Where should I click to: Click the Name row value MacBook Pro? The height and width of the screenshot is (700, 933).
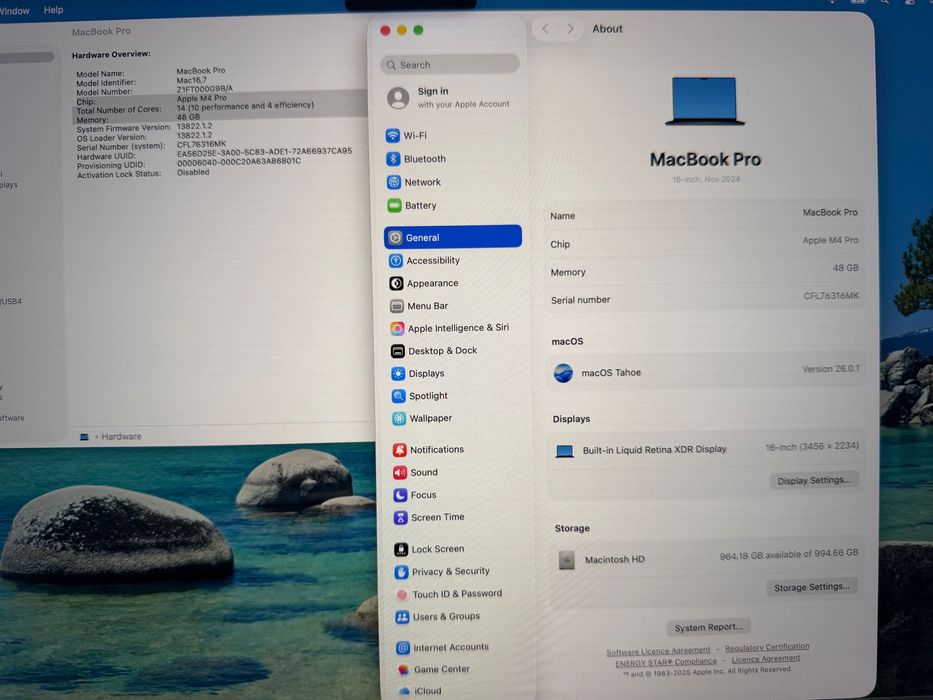tap(829, 212)
